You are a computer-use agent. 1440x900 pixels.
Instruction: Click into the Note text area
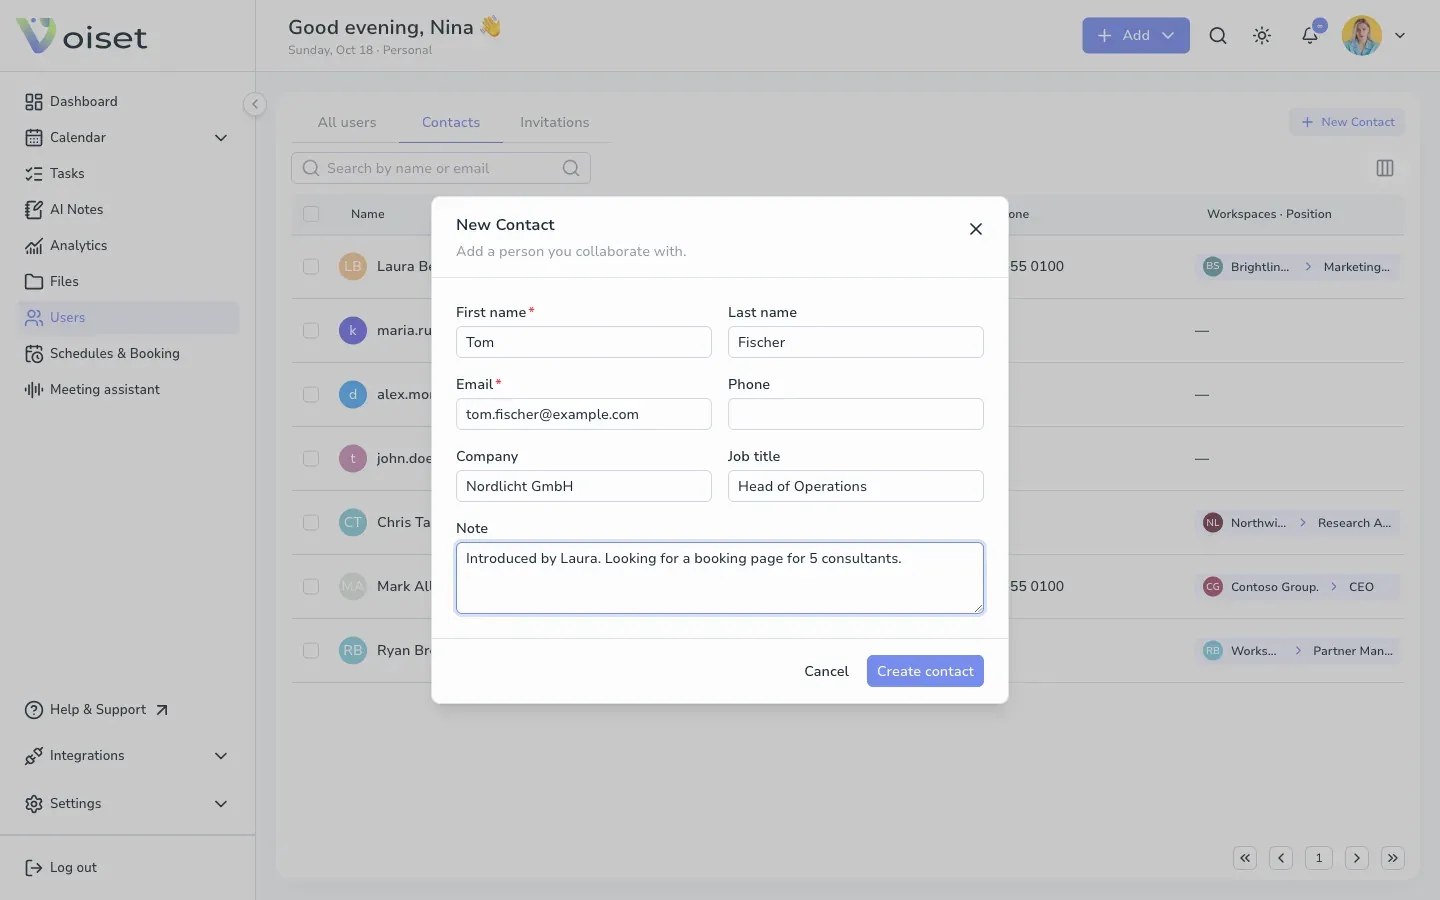720,578
